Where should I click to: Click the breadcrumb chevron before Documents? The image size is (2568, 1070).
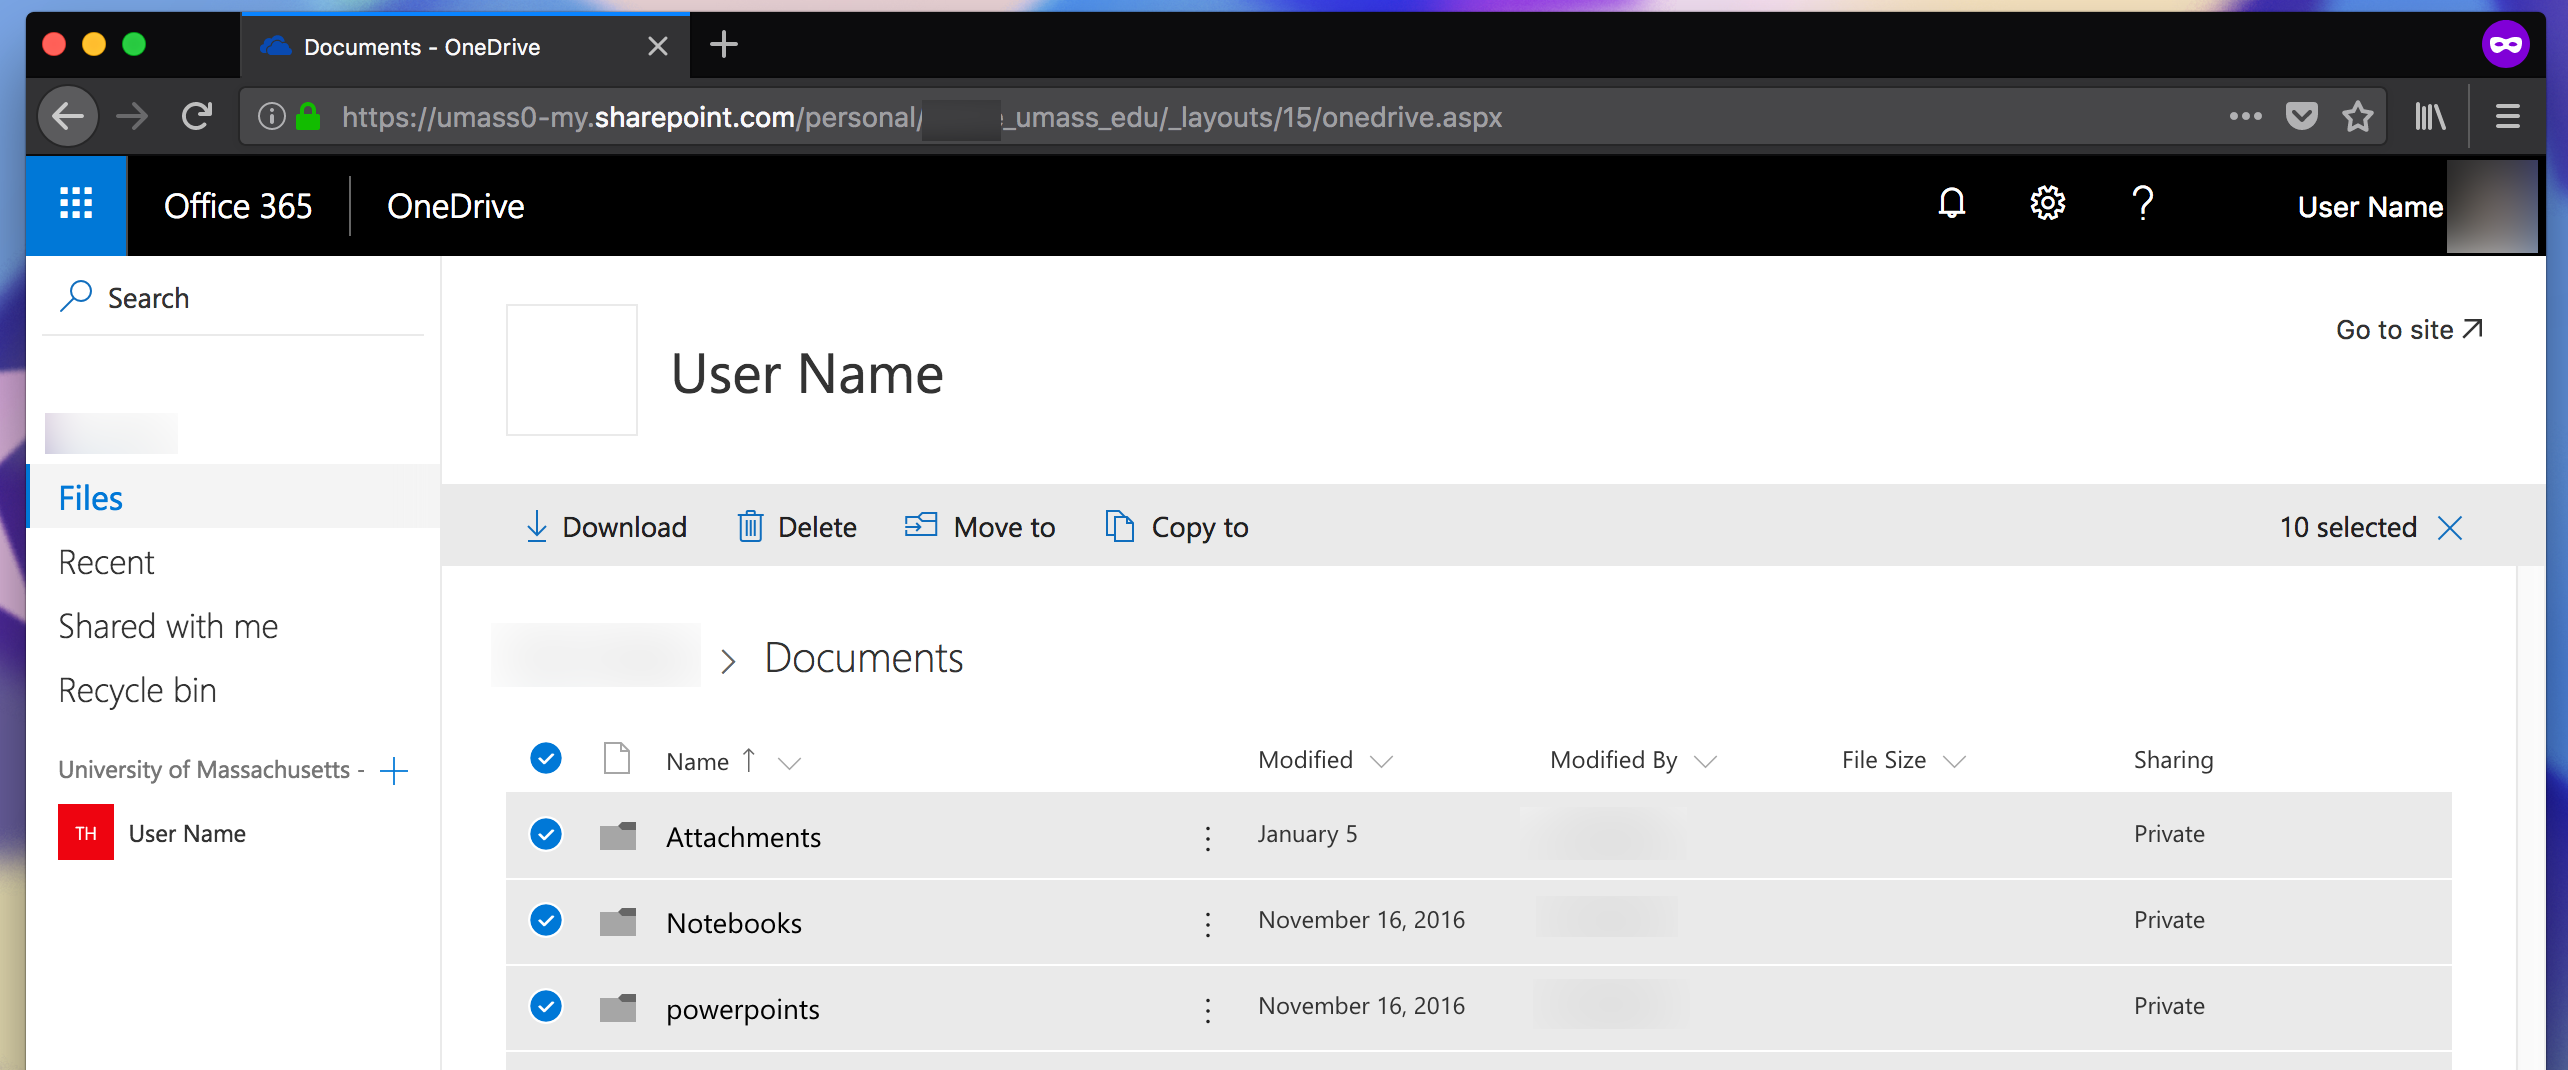(728, 661)
